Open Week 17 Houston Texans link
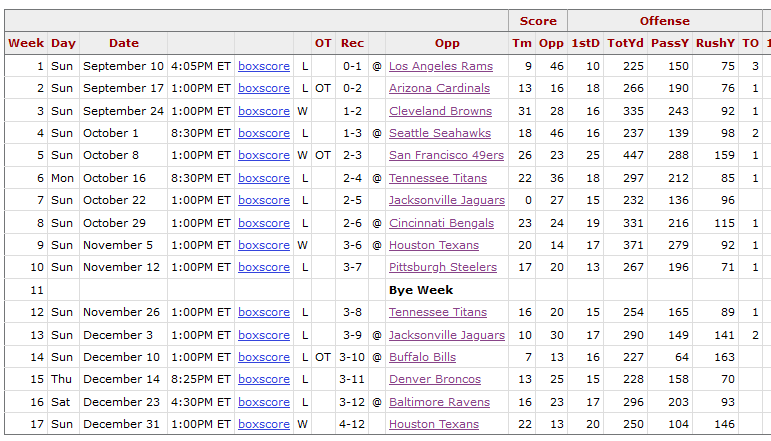 (x=434, y=424)
